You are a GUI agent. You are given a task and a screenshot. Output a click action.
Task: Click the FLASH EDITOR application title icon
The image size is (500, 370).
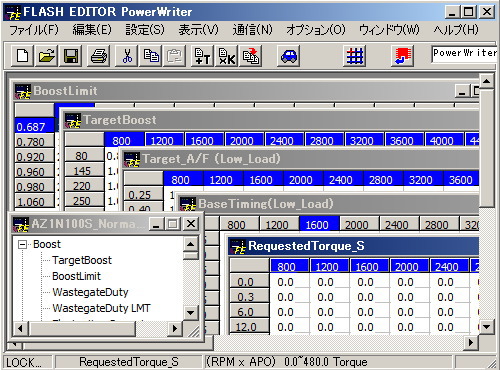click(13, 12)
